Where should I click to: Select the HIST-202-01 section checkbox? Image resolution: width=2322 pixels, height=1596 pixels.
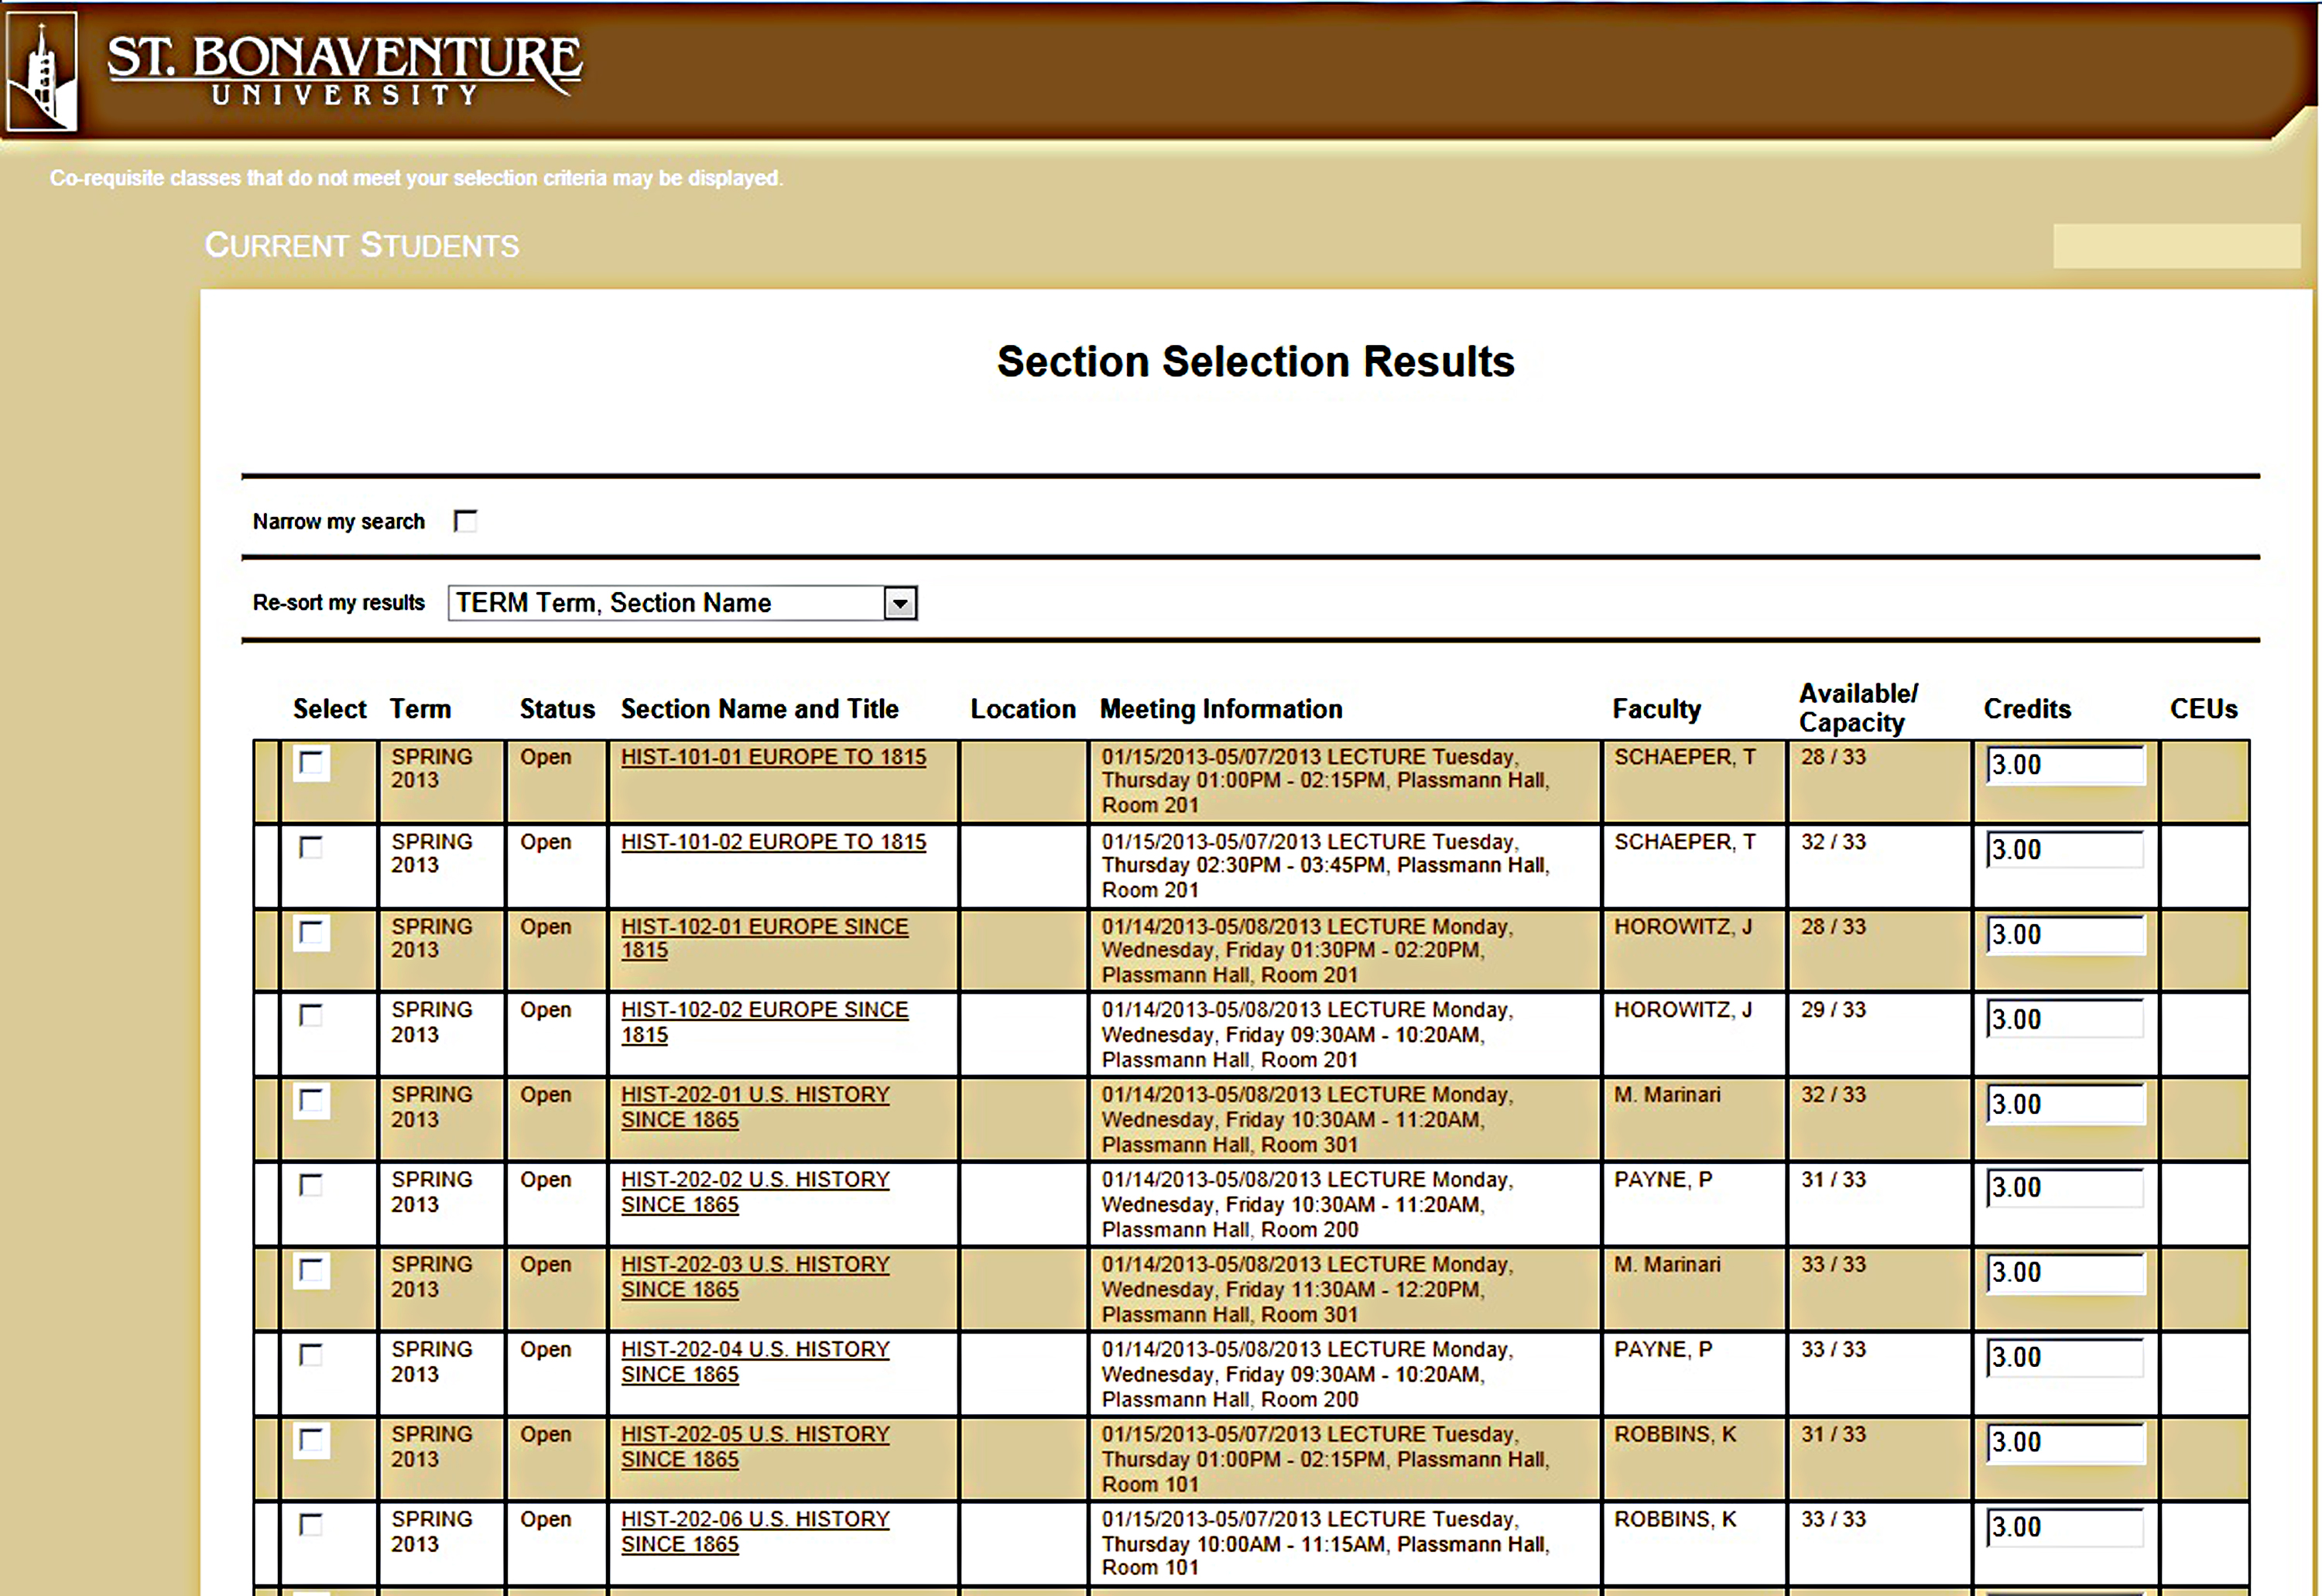(x=311, y=1101)
